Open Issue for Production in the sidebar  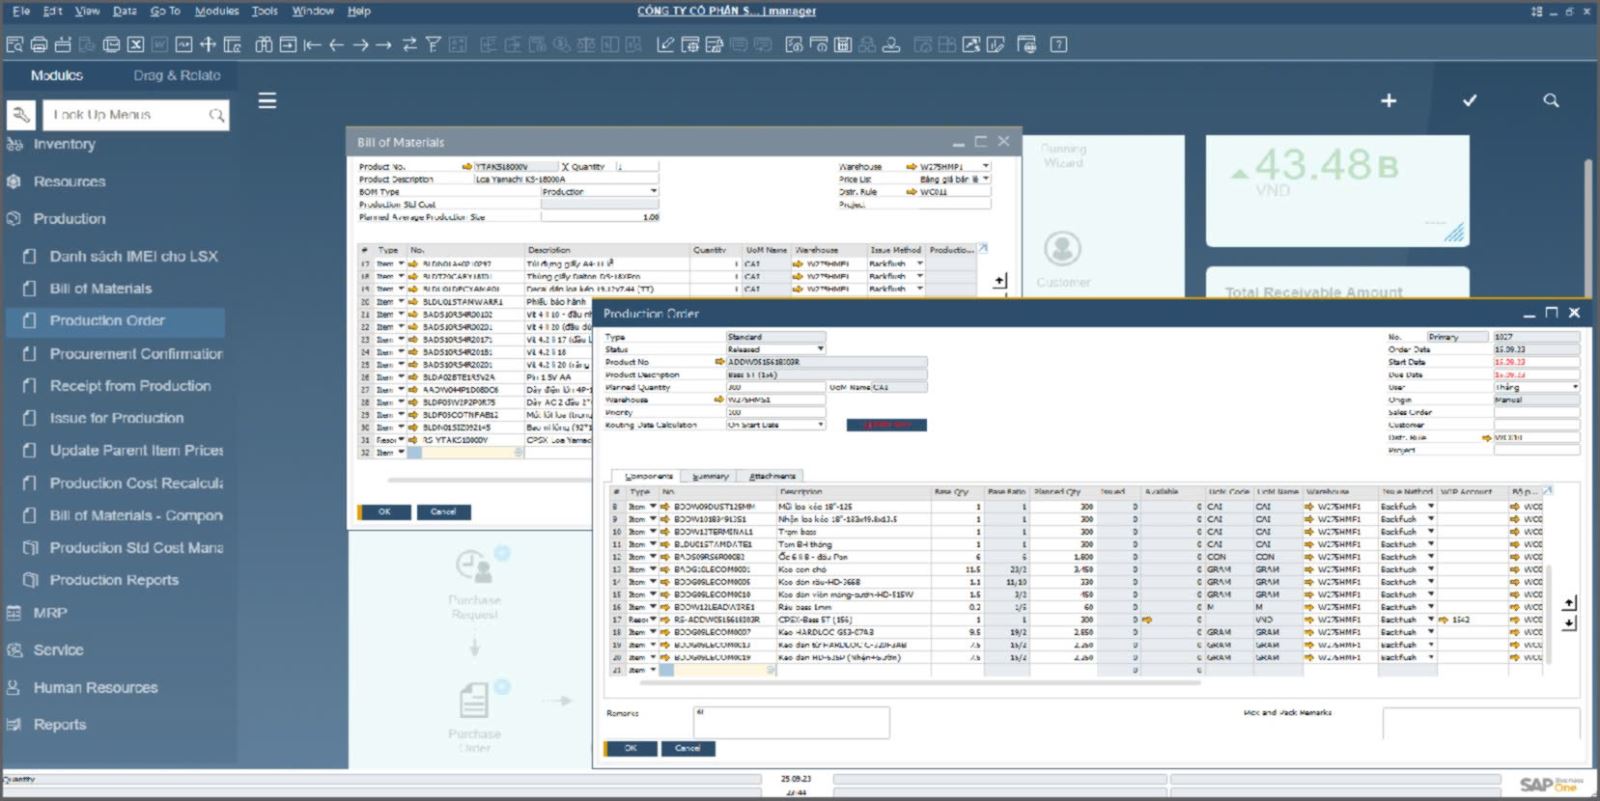[x=117, y=418]
